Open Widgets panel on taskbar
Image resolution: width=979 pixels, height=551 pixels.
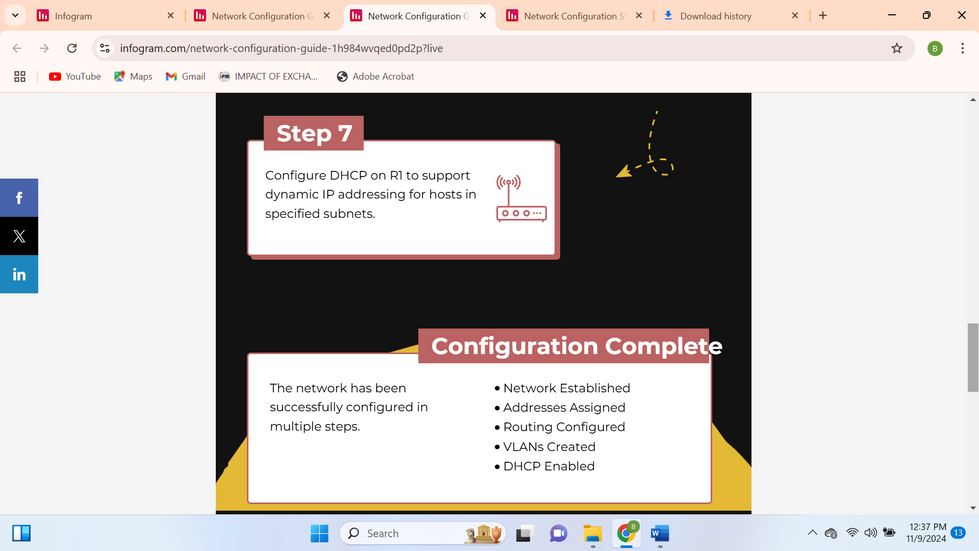[21, 534]
